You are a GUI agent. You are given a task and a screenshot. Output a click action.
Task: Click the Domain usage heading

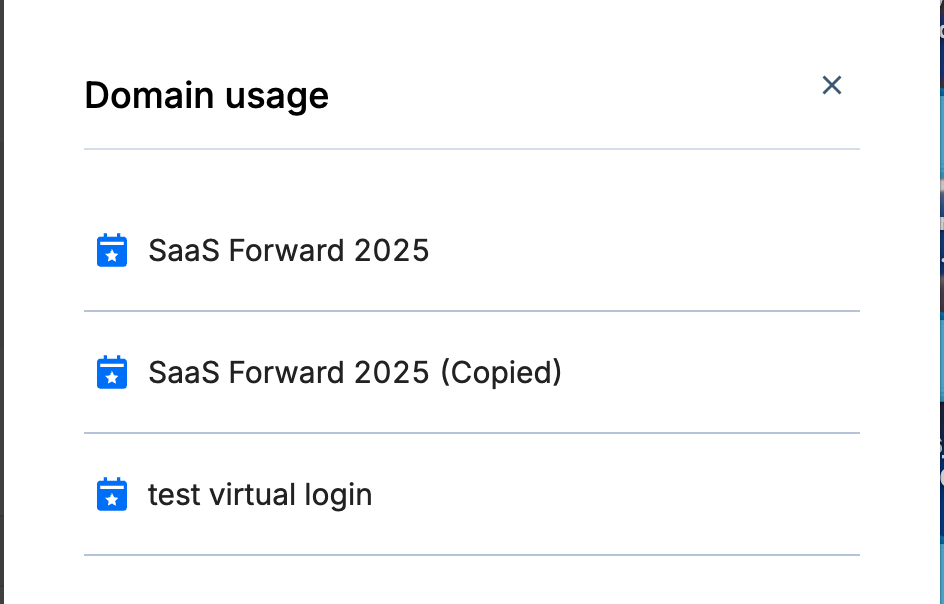206,96
